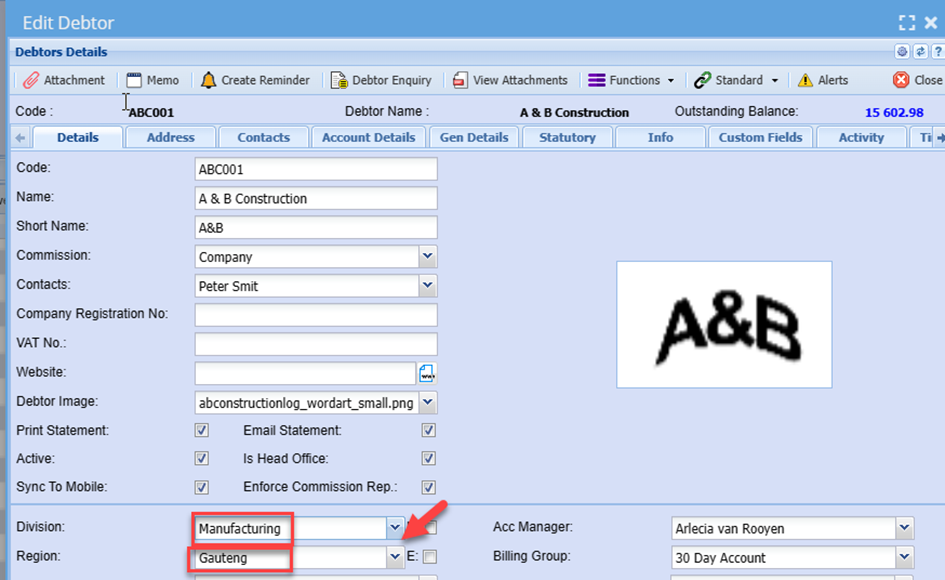Open the Debtor Image dropdown
Image resolution: width=945 pixels, height=580 pixels.
pyautogui.click(x=427, y=402)
